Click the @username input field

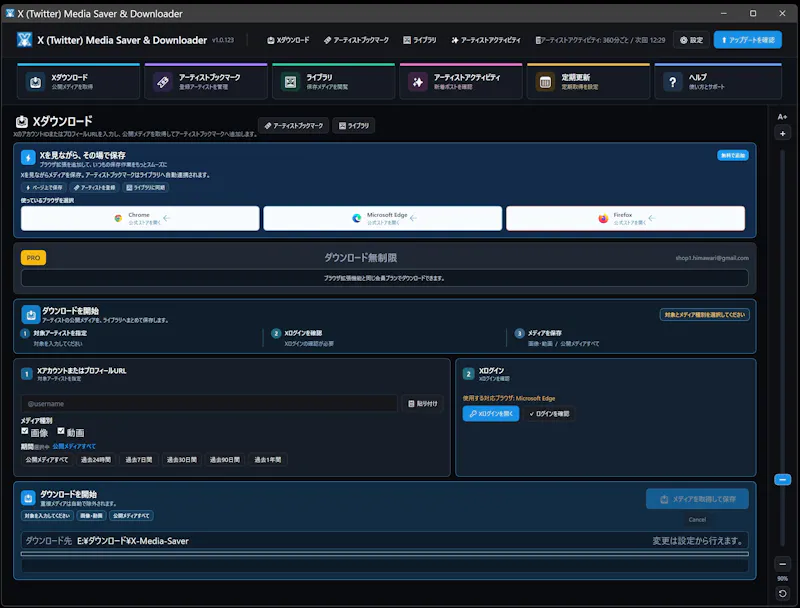pos(209,403)
